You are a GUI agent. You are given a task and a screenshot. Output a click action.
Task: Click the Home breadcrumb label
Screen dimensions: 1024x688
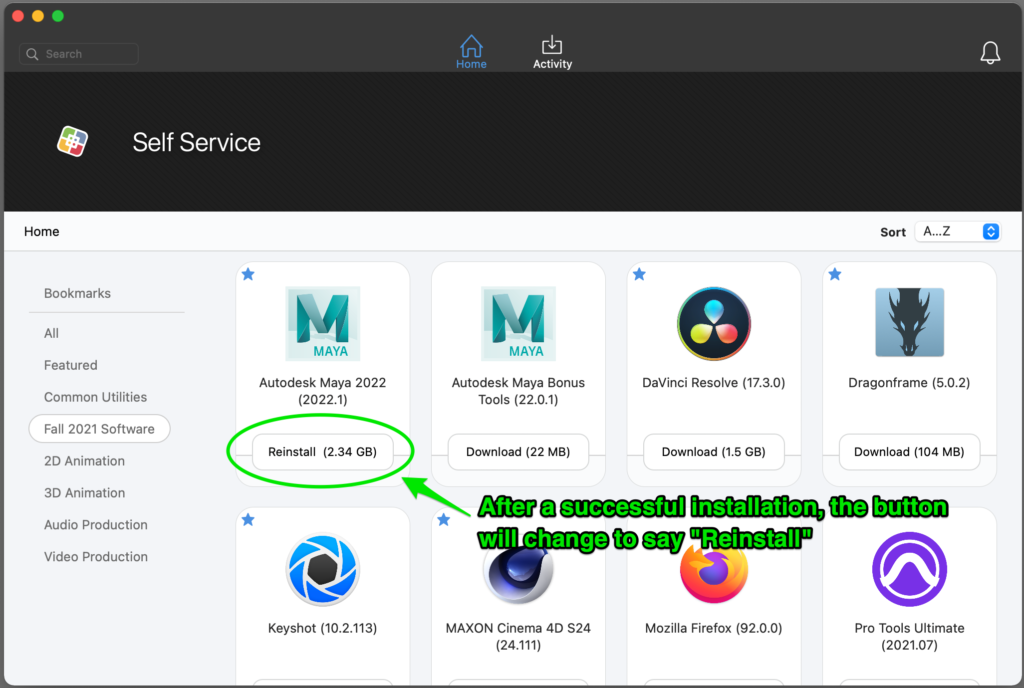point(42,232)
